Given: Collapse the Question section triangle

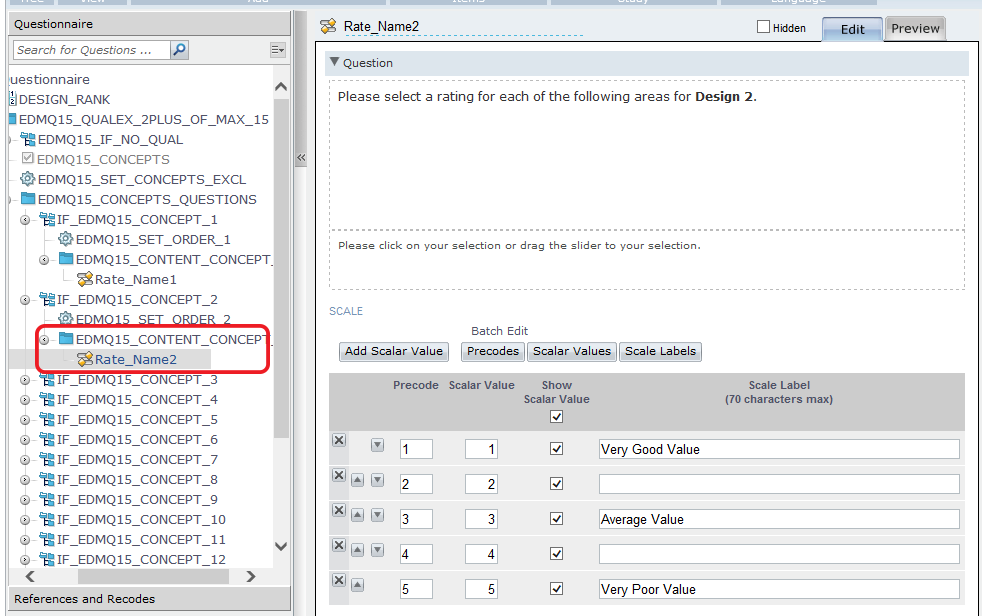Looking at the screenshot, I should (334, 62).
